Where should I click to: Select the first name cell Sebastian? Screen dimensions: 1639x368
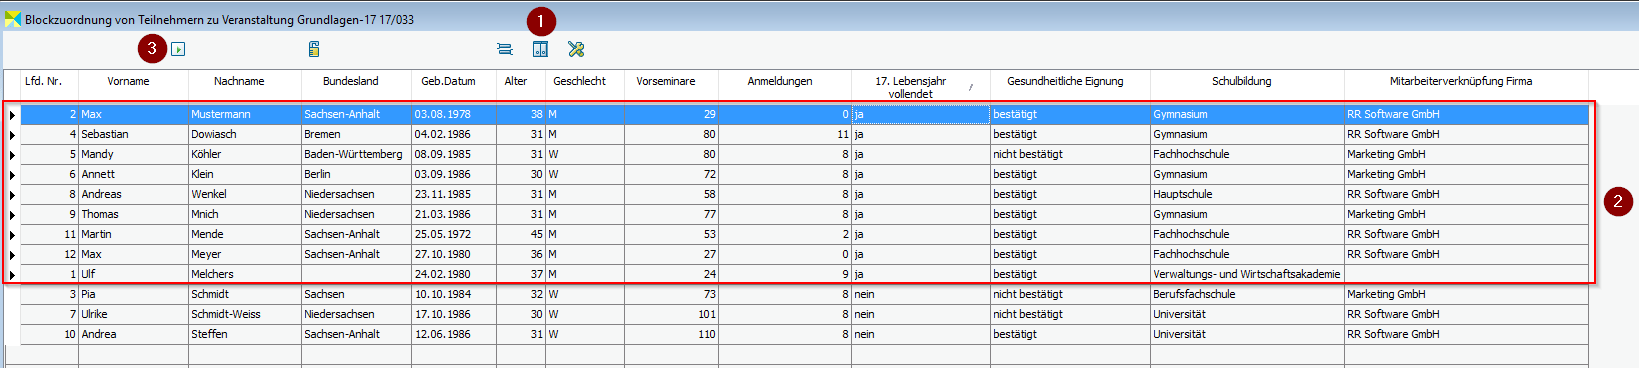click(x=133, y=134)
